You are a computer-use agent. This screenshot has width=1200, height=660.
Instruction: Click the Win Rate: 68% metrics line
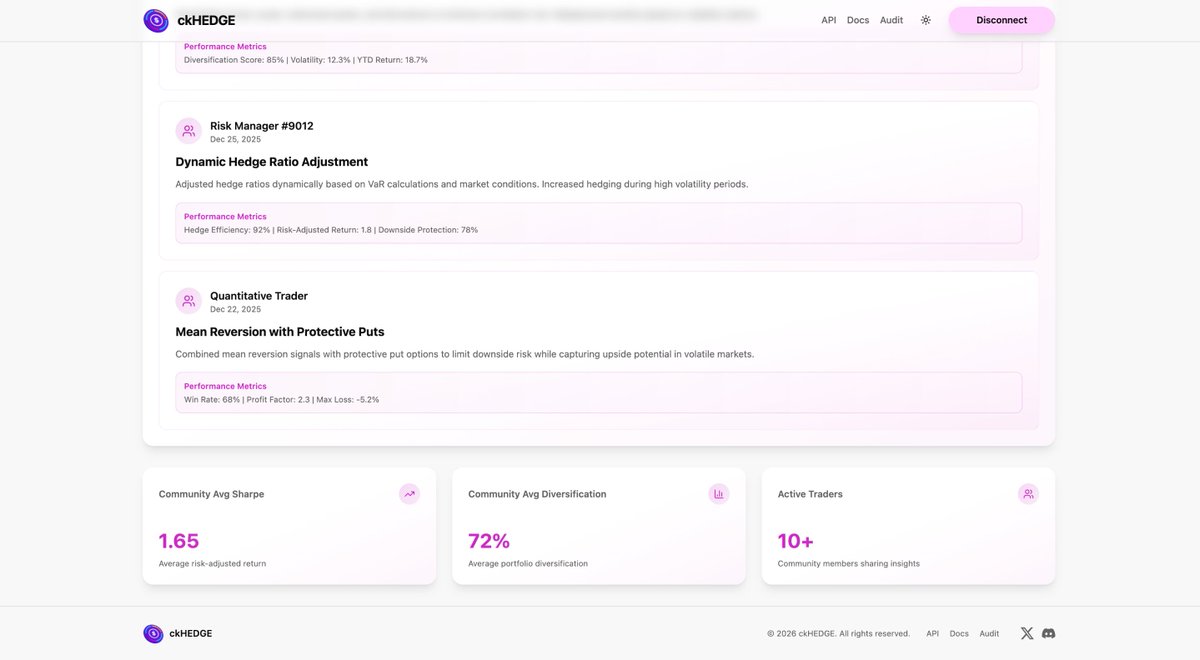pos(282,400)
